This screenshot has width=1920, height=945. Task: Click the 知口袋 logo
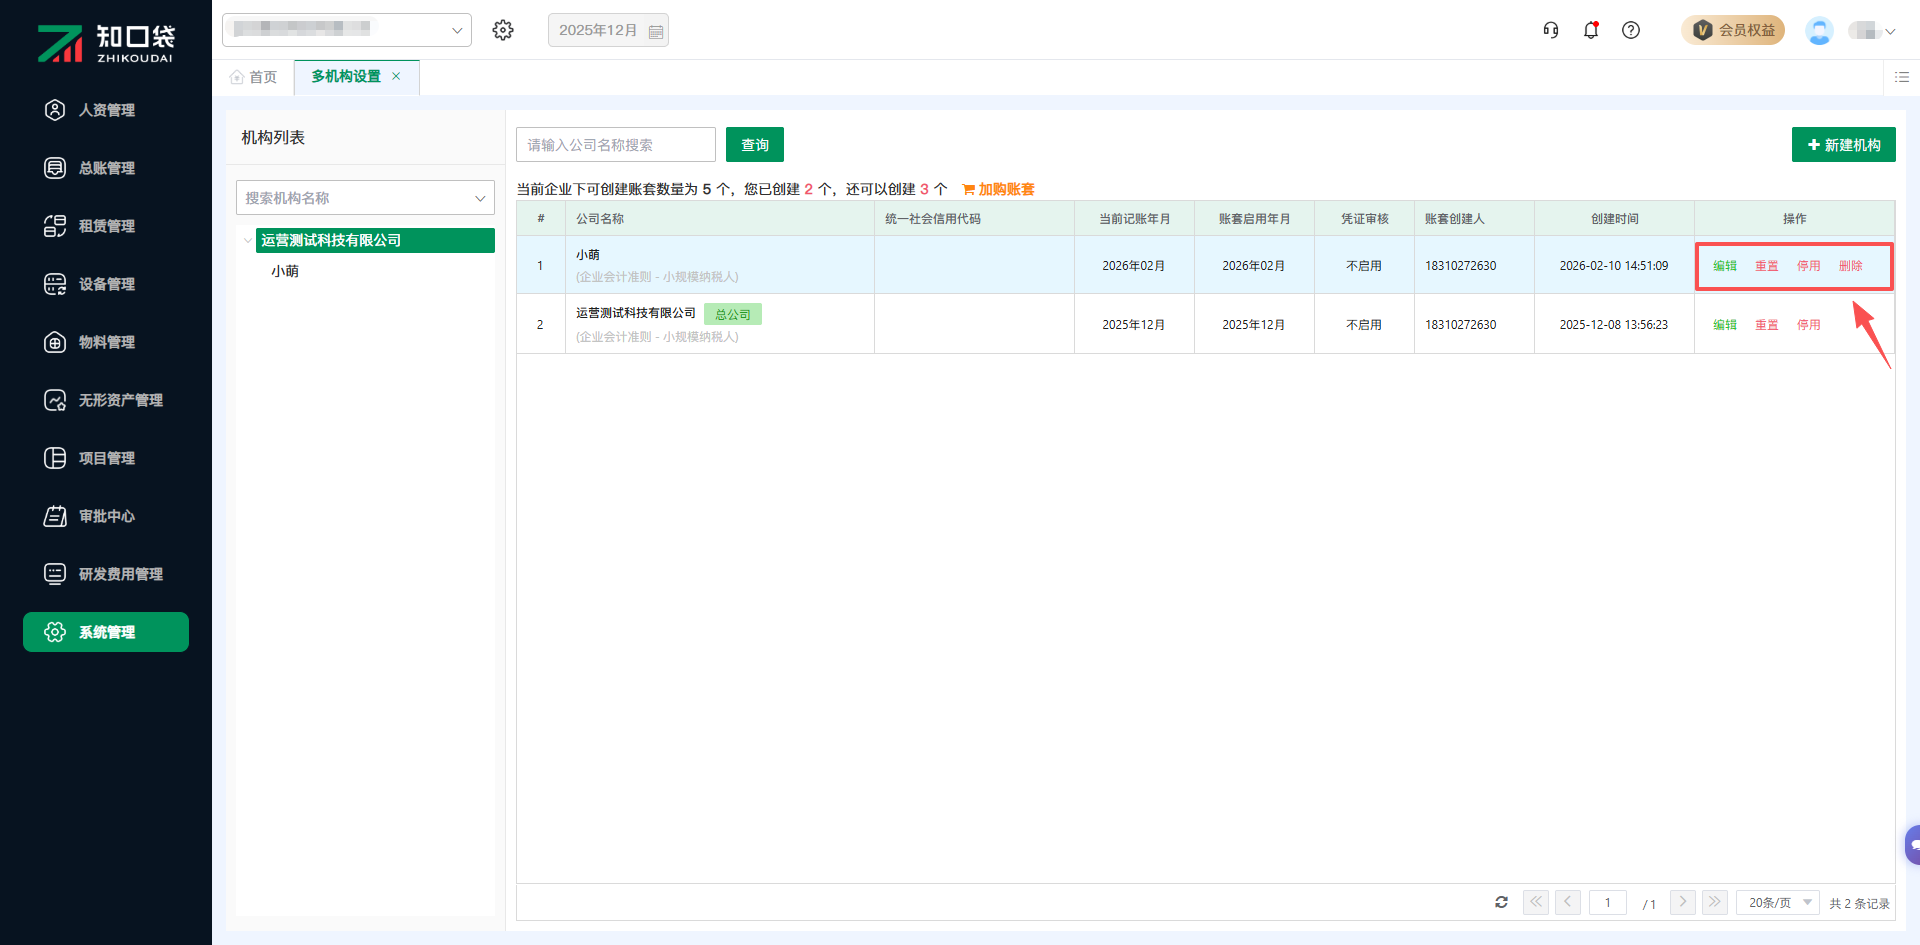(106, 43)
